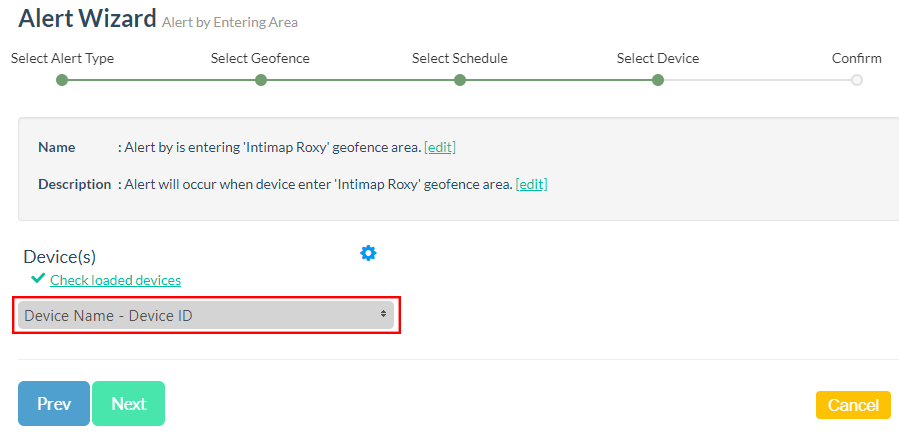Viewport: 899px width, 441px height.
Task: Click the arrow on the device dropdown
Action: click(383, 315)
